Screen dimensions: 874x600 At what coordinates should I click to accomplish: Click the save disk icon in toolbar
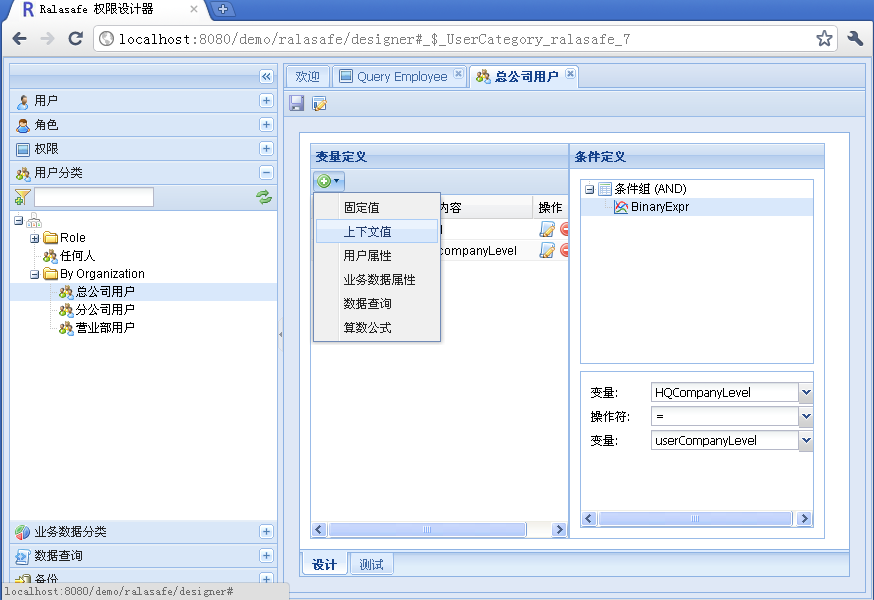pos(296,103)
